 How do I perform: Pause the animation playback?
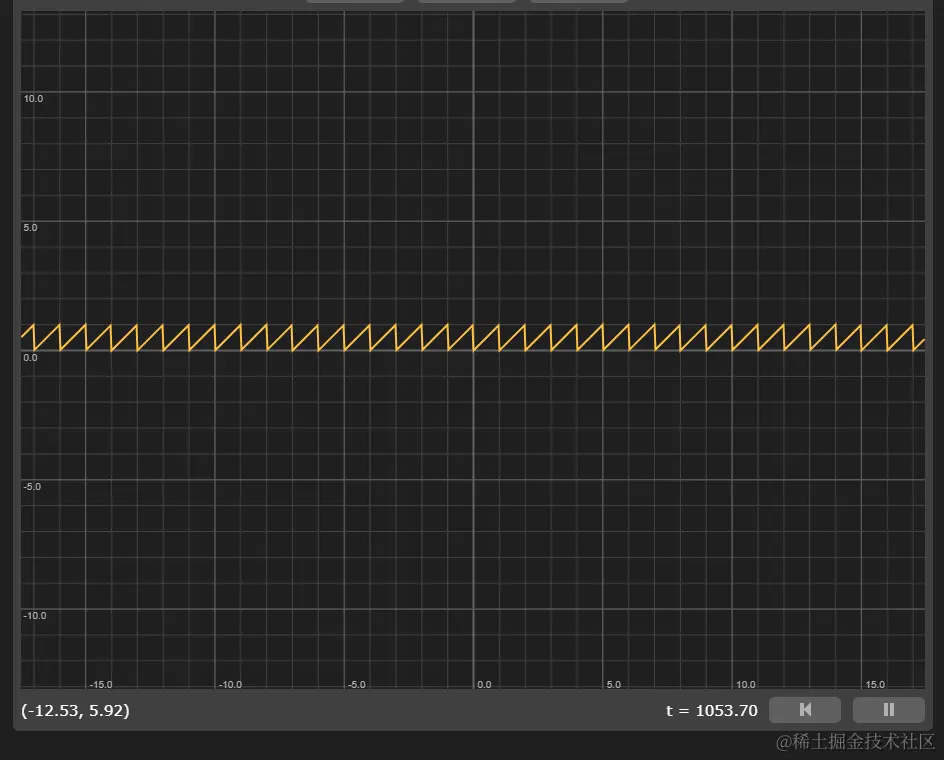pyautogui.click(x=889, y=710)
